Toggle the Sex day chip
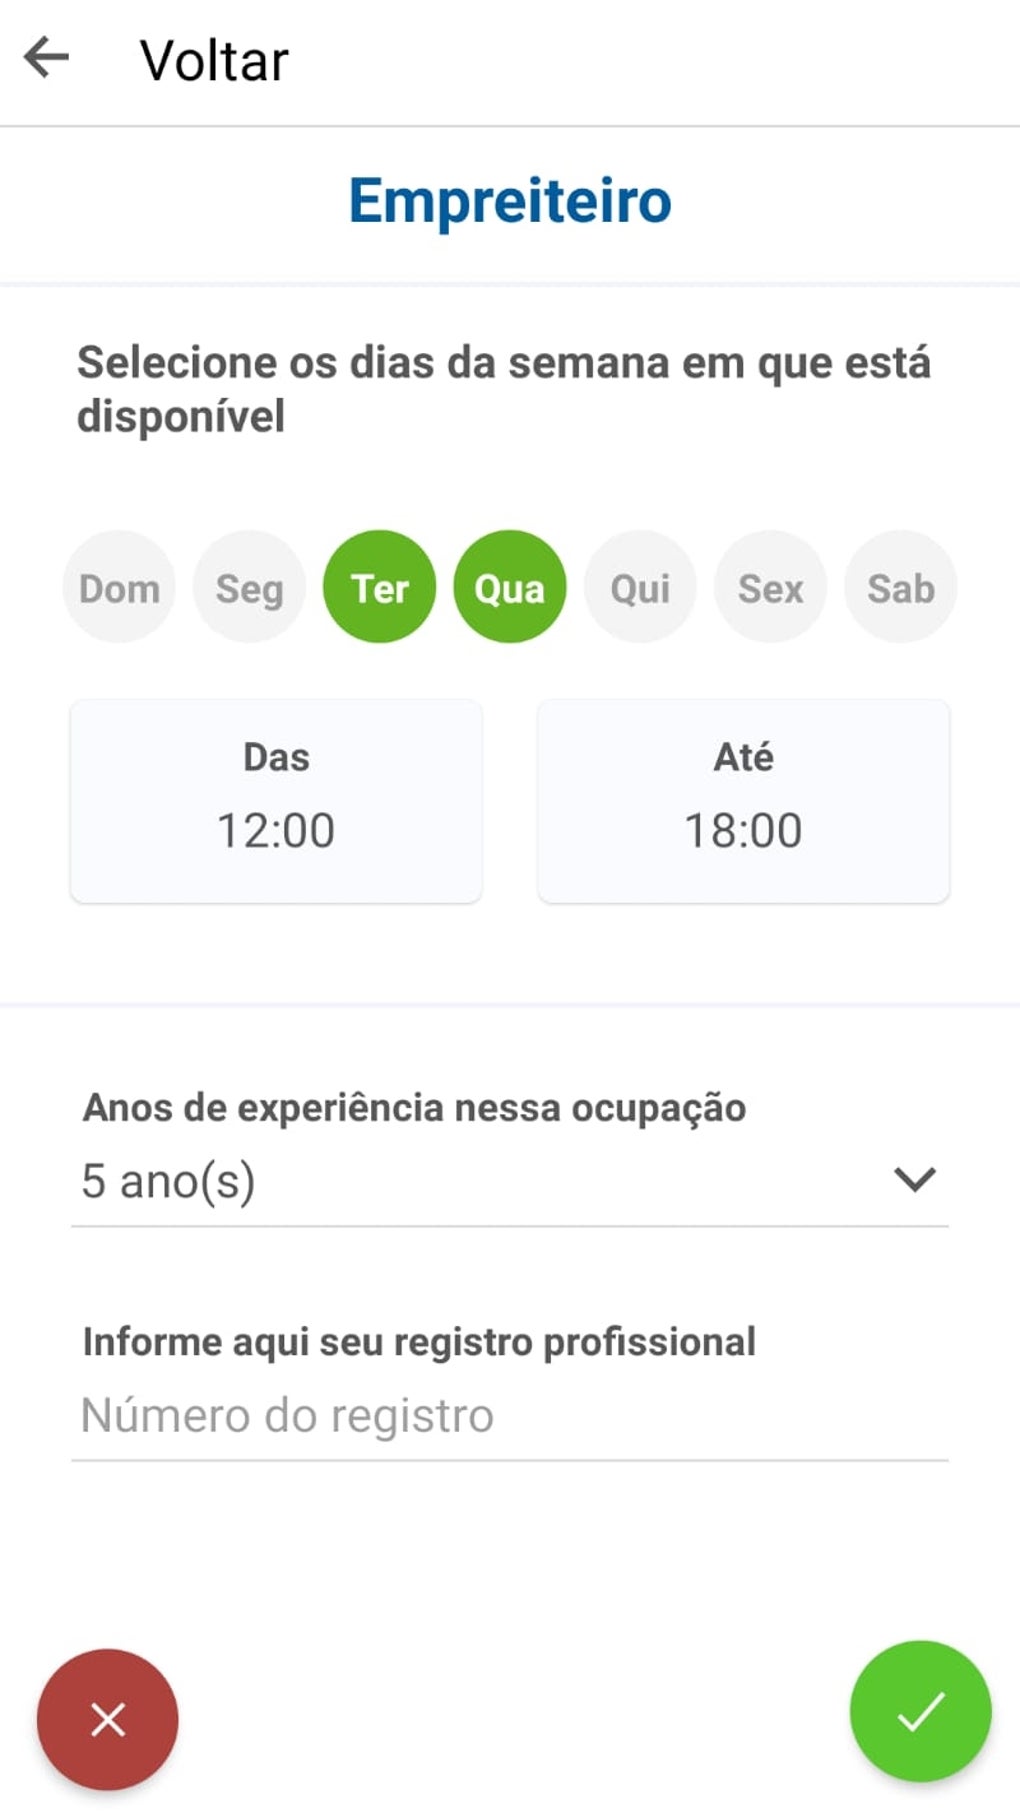This screenshot has width=1020, height=1813. [770, 587]
